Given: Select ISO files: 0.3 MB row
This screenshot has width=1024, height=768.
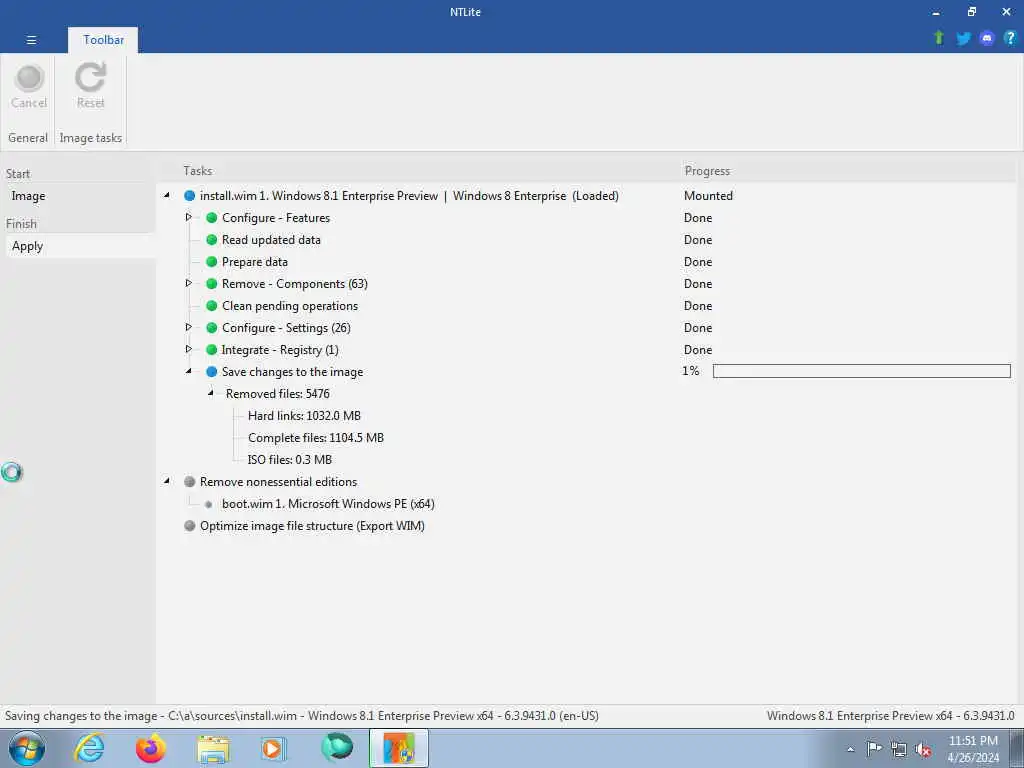Looking at the screenshot, I should (x=290, y=460).
